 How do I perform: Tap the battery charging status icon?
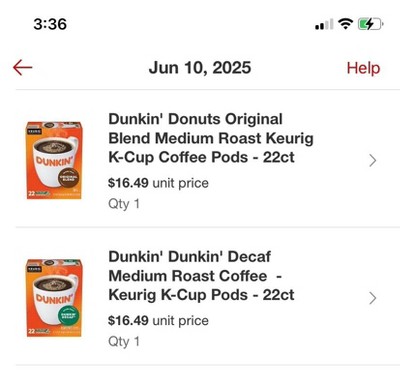click(x=371, y=24)
